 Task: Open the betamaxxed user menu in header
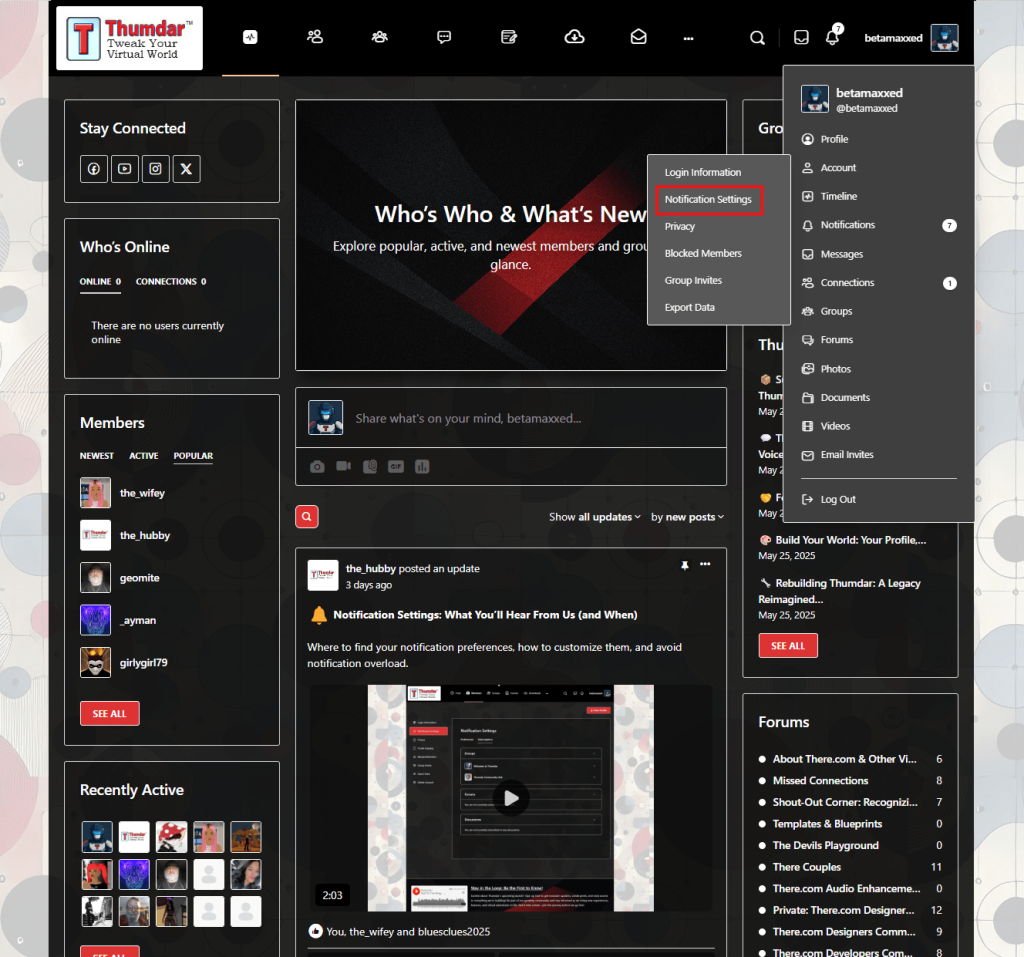point(911,38)
